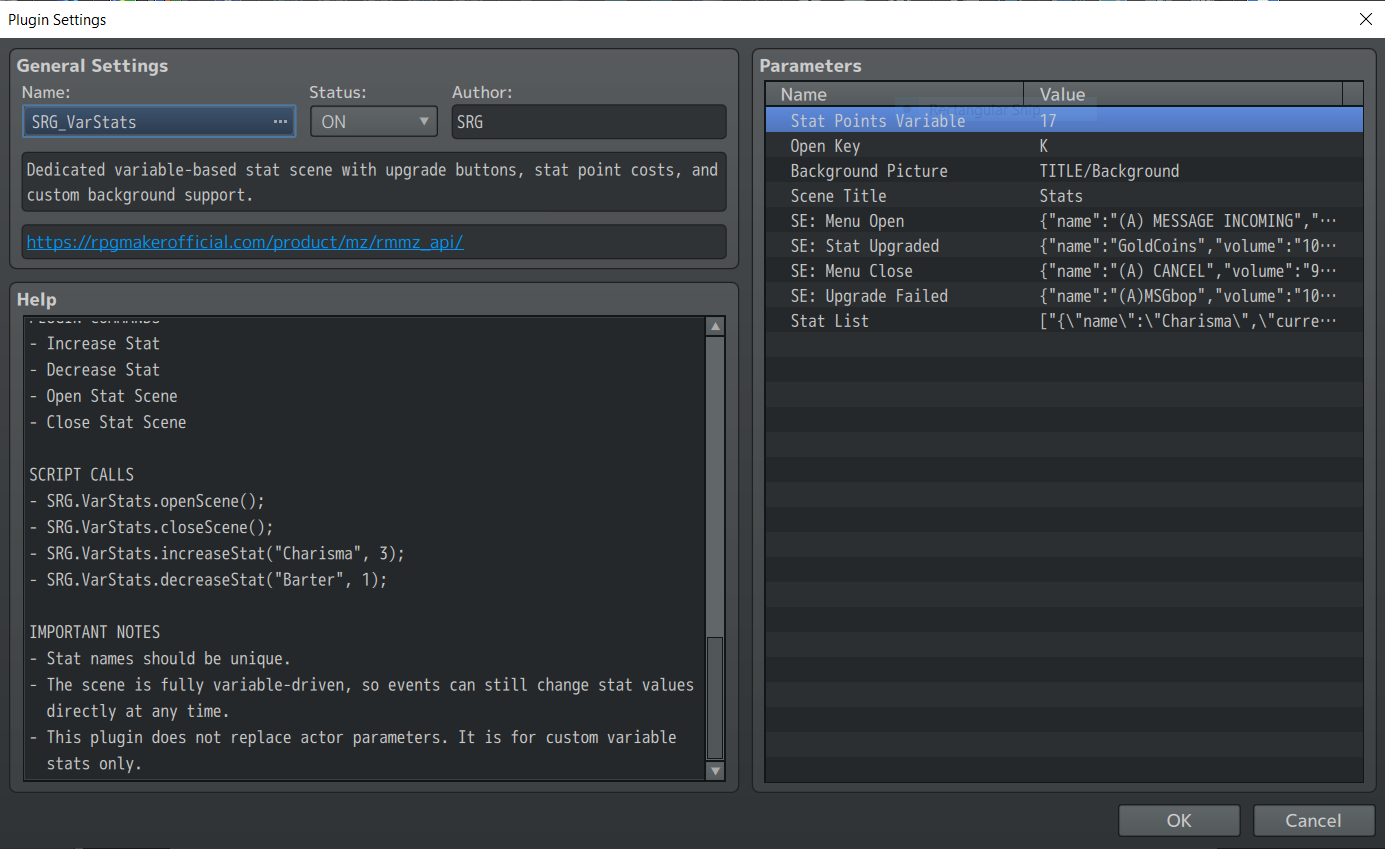The image size is (1385, 849).
Task: Select the Stat List parameter
Action: [1064, 321]
